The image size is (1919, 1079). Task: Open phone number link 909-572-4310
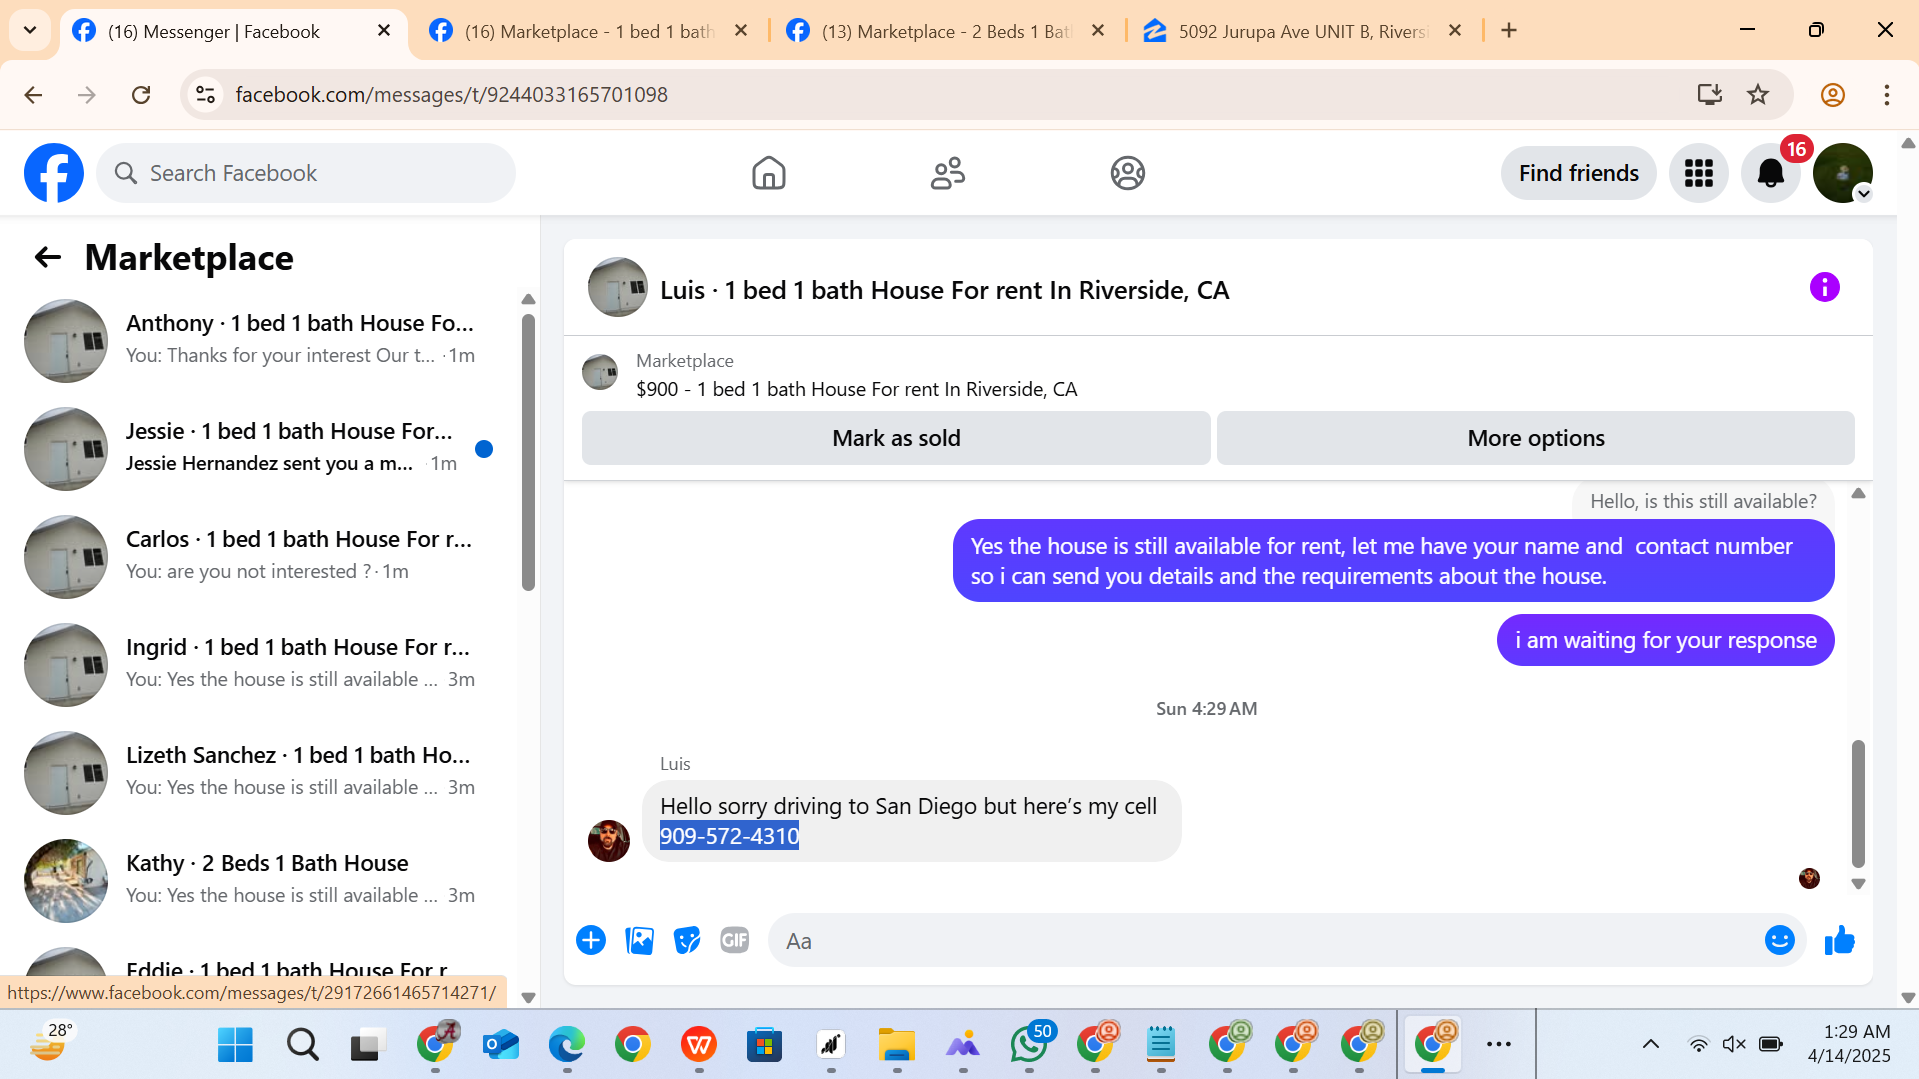[x=729, y=836]
